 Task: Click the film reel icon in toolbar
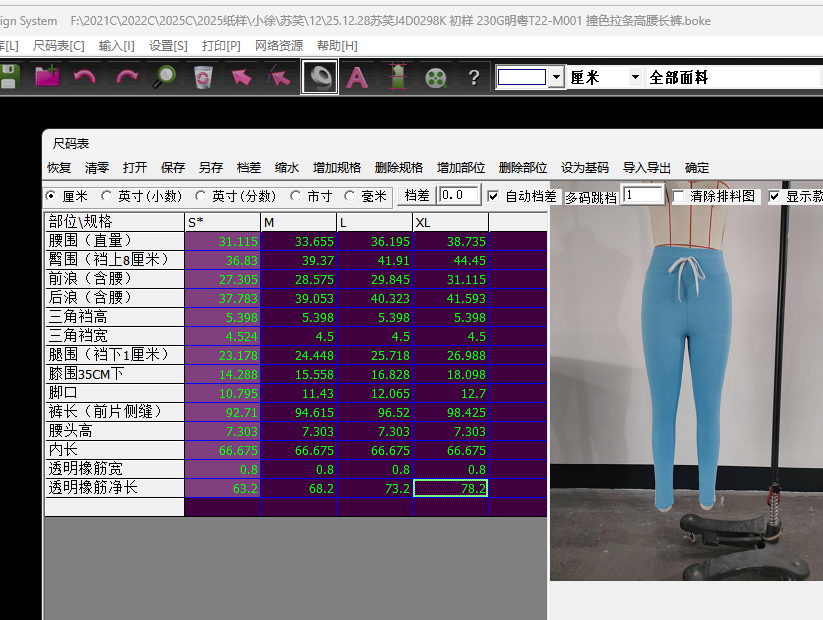(x=435, y=77)
